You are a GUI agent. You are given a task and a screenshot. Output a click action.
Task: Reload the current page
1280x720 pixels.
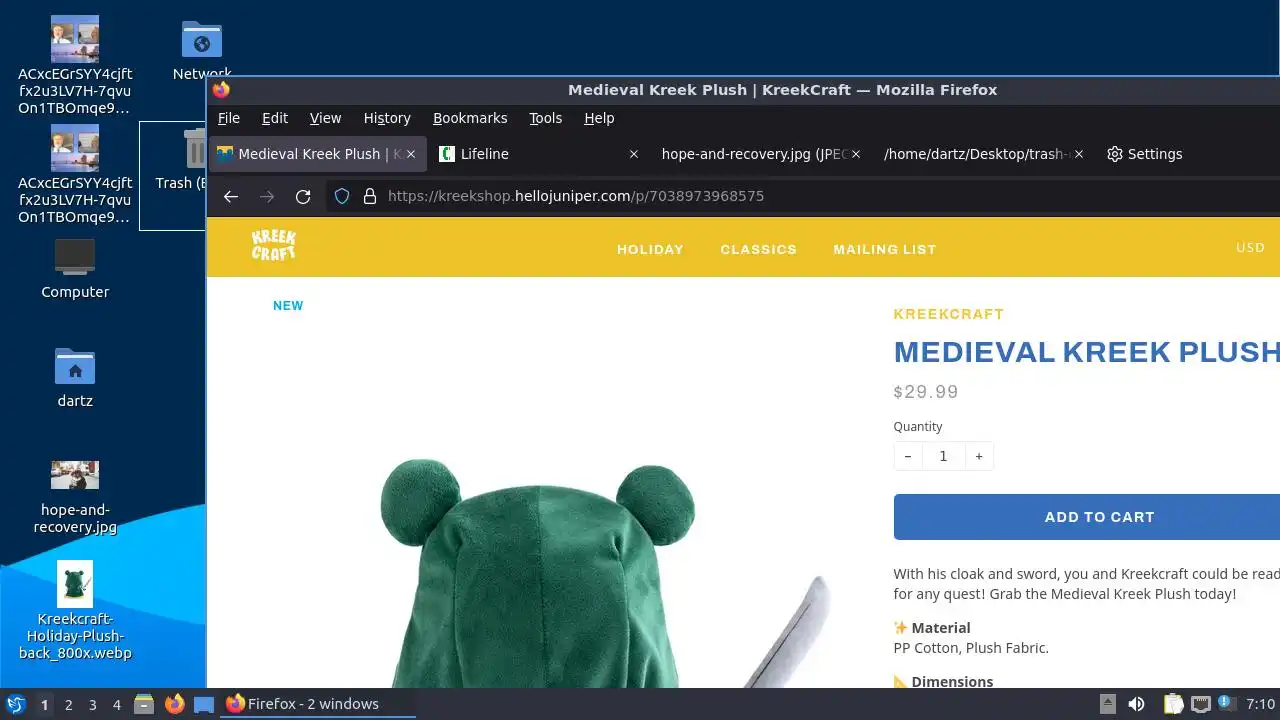click(x=303, y=196)
